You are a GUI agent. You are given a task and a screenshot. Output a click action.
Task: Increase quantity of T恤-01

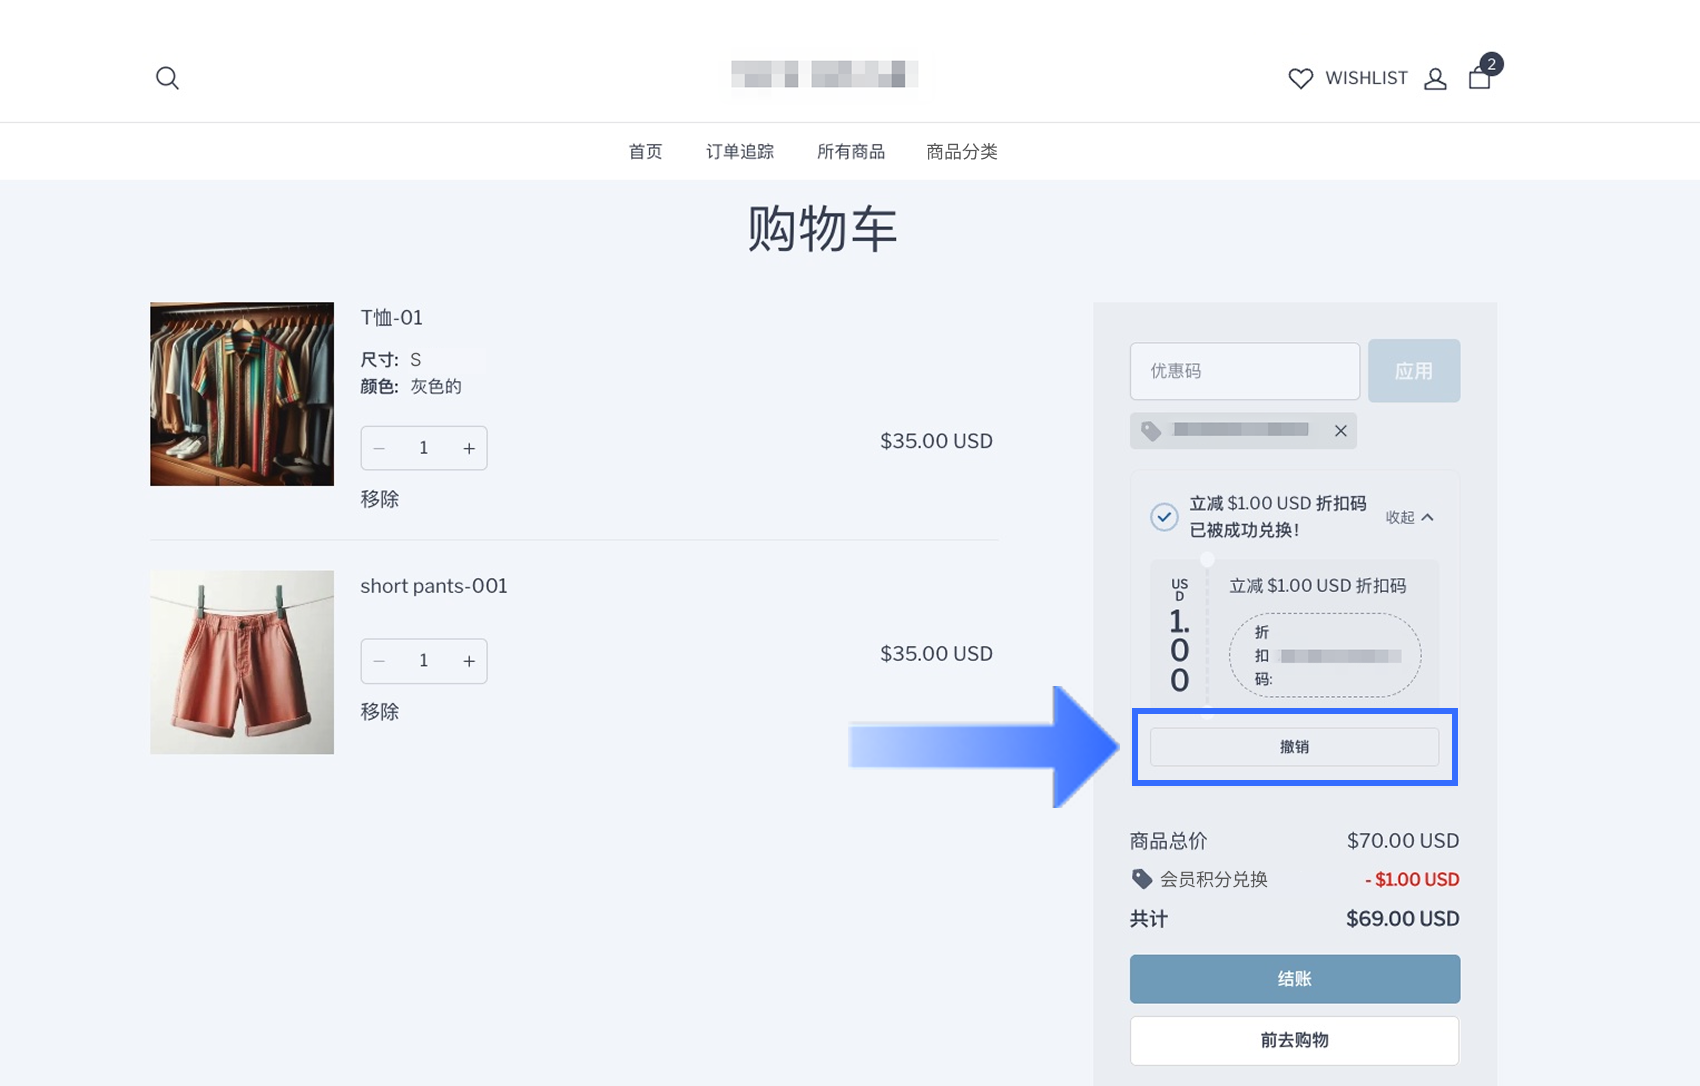[469, 448]
